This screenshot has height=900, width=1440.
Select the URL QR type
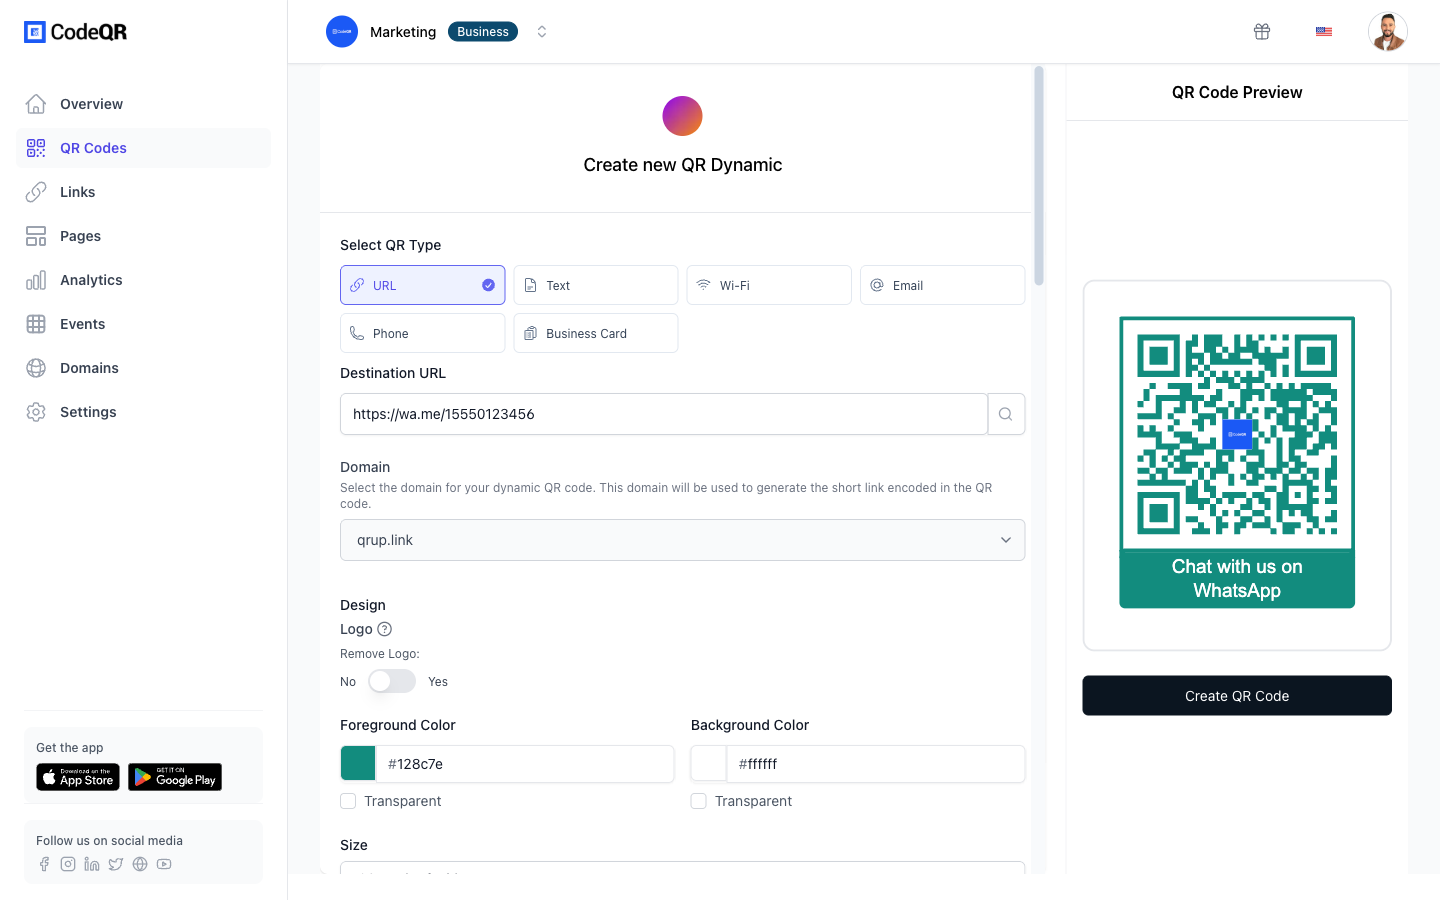point(423,285)
